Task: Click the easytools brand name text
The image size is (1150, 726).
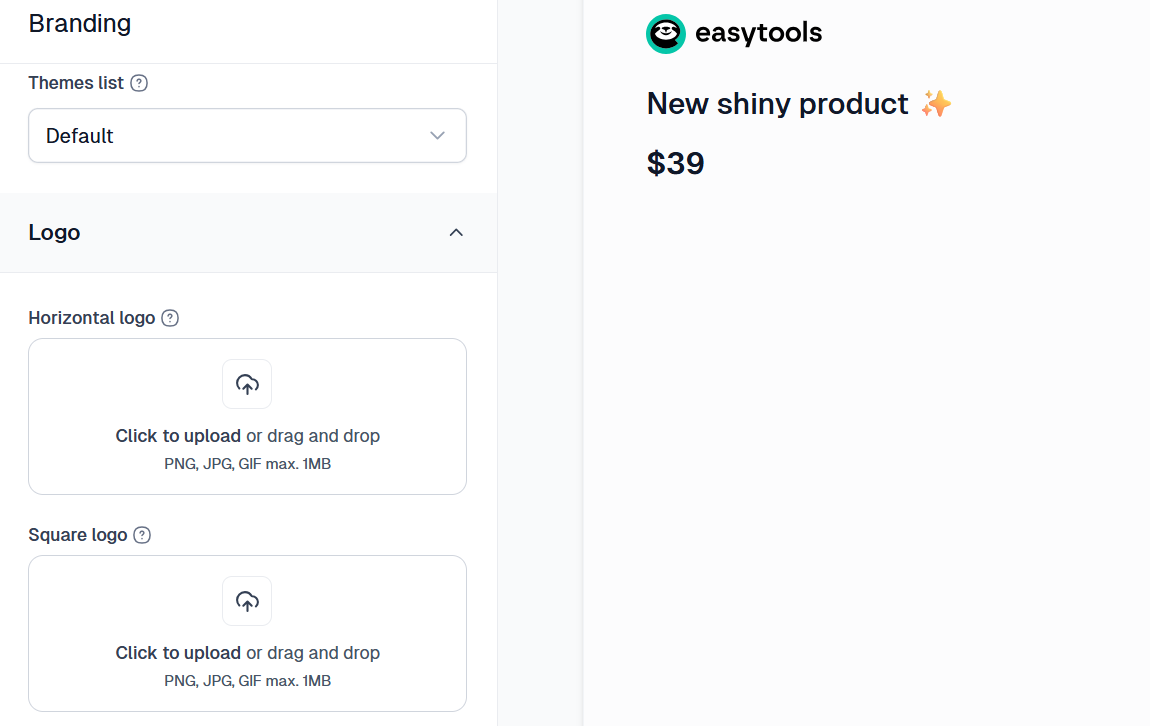Action: pos(758,33)
